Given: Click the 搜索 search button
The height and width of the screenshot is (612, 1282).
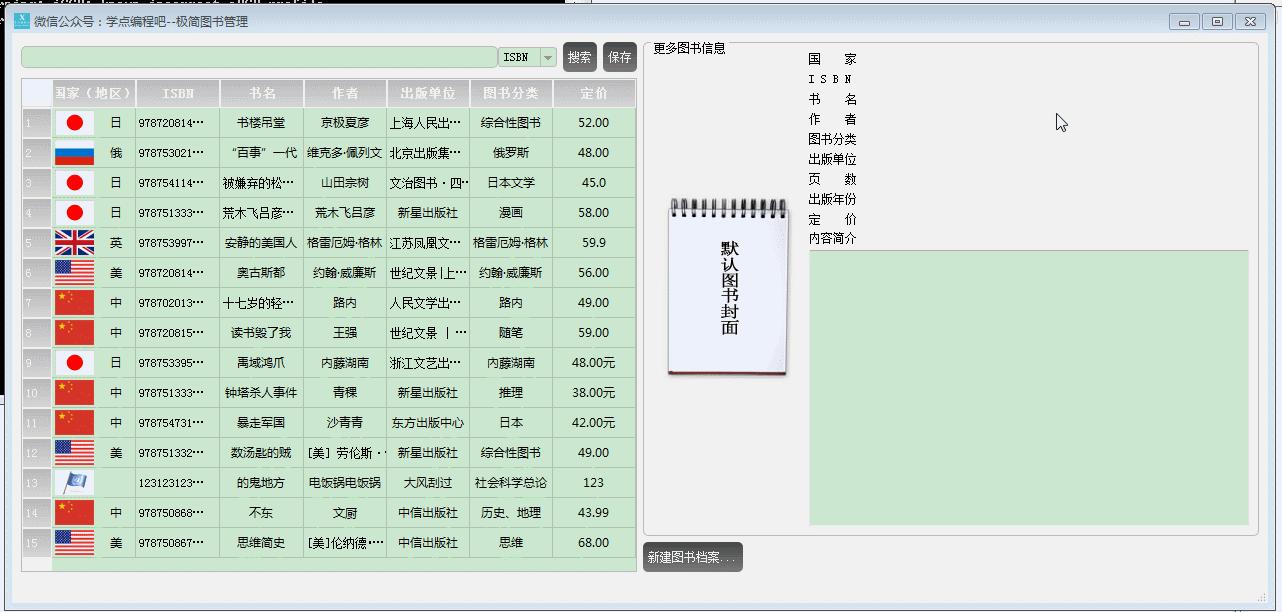Looking at the screenshot, I should click(x=578, y=57).
